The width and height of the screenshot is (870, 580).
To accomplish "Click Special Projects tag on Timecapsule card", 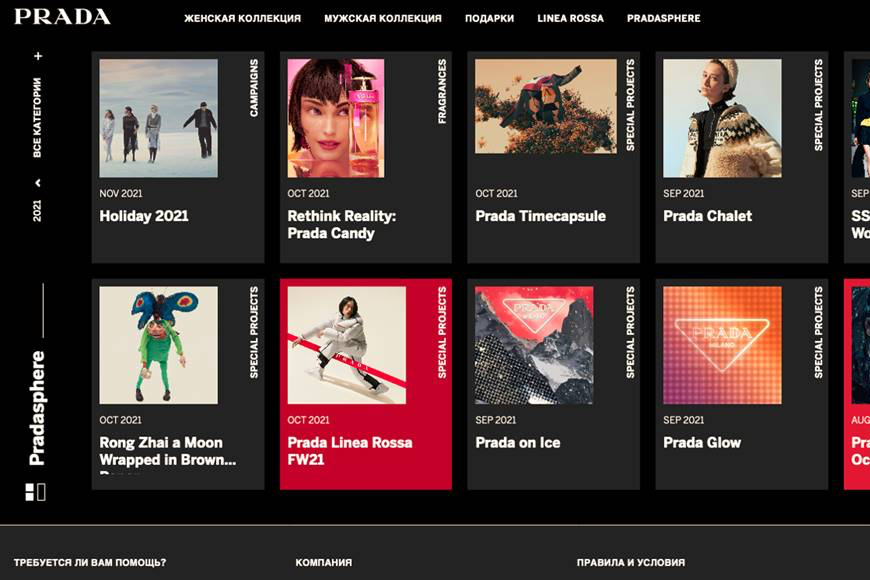I will 630,105.
